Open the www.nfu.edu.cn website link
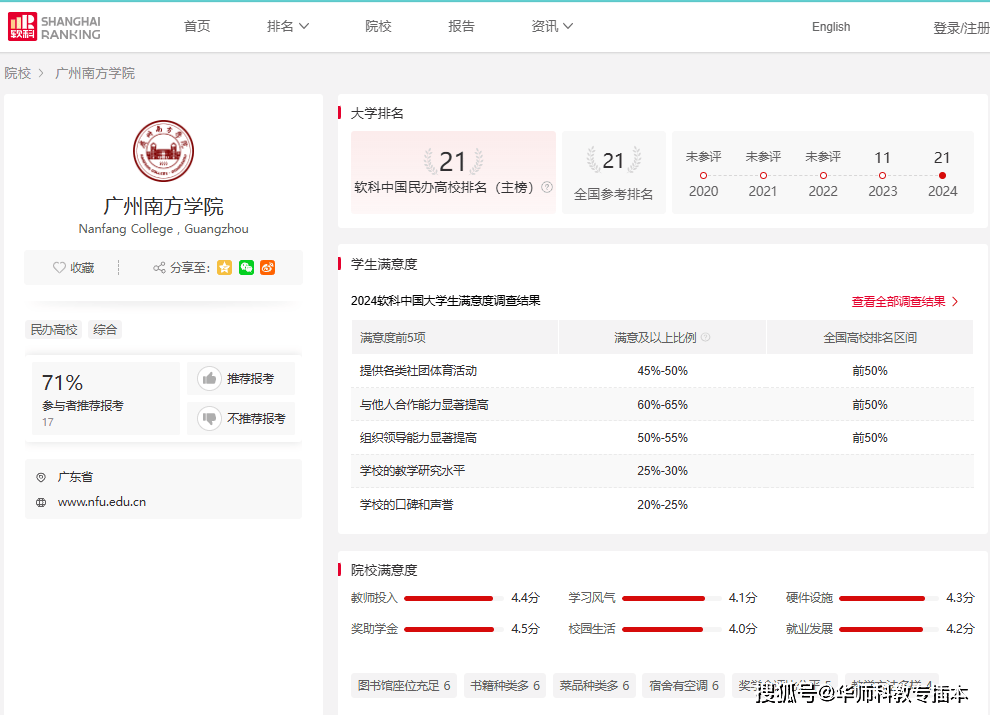Viewport: 990px width, 715px height. (102, 502)
